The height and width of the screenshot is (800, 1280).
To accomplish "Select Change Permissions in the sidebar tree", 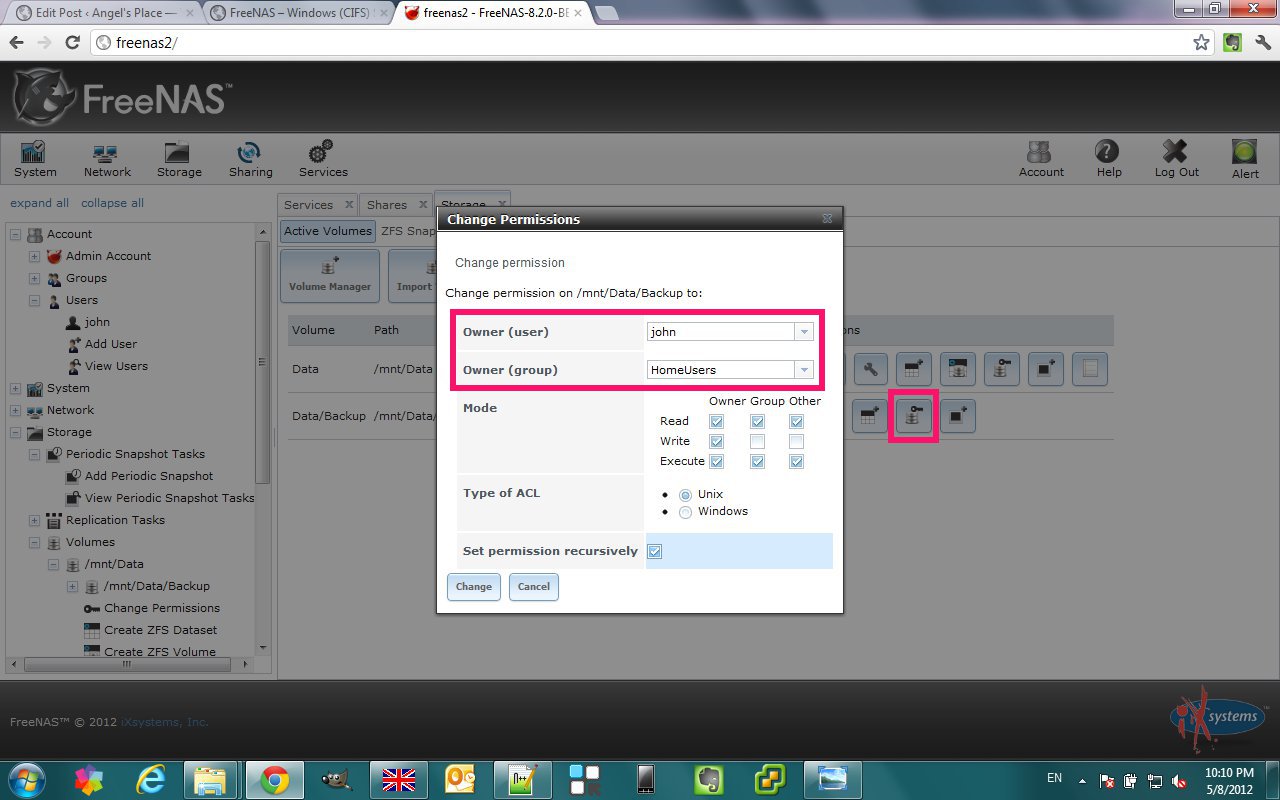I will [161, 608].
